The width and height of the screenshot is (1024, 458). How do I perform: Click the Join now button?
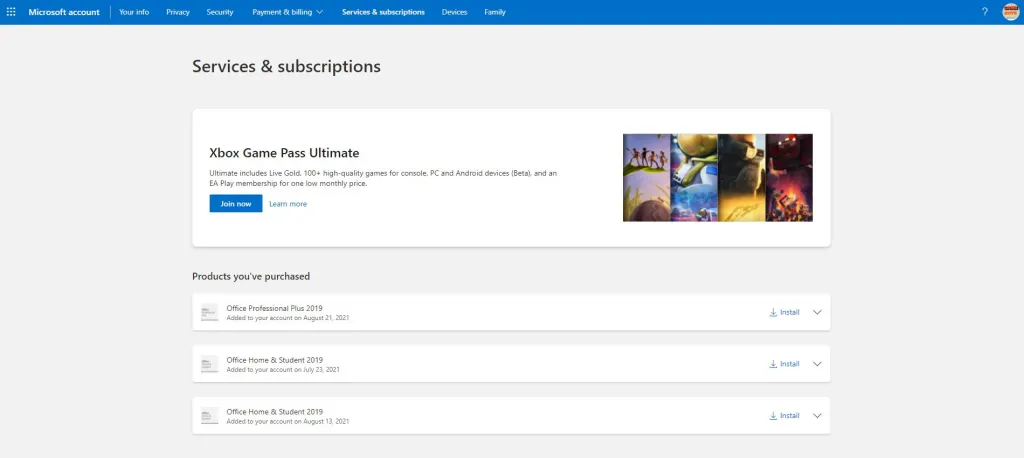[x=235, y=204]
